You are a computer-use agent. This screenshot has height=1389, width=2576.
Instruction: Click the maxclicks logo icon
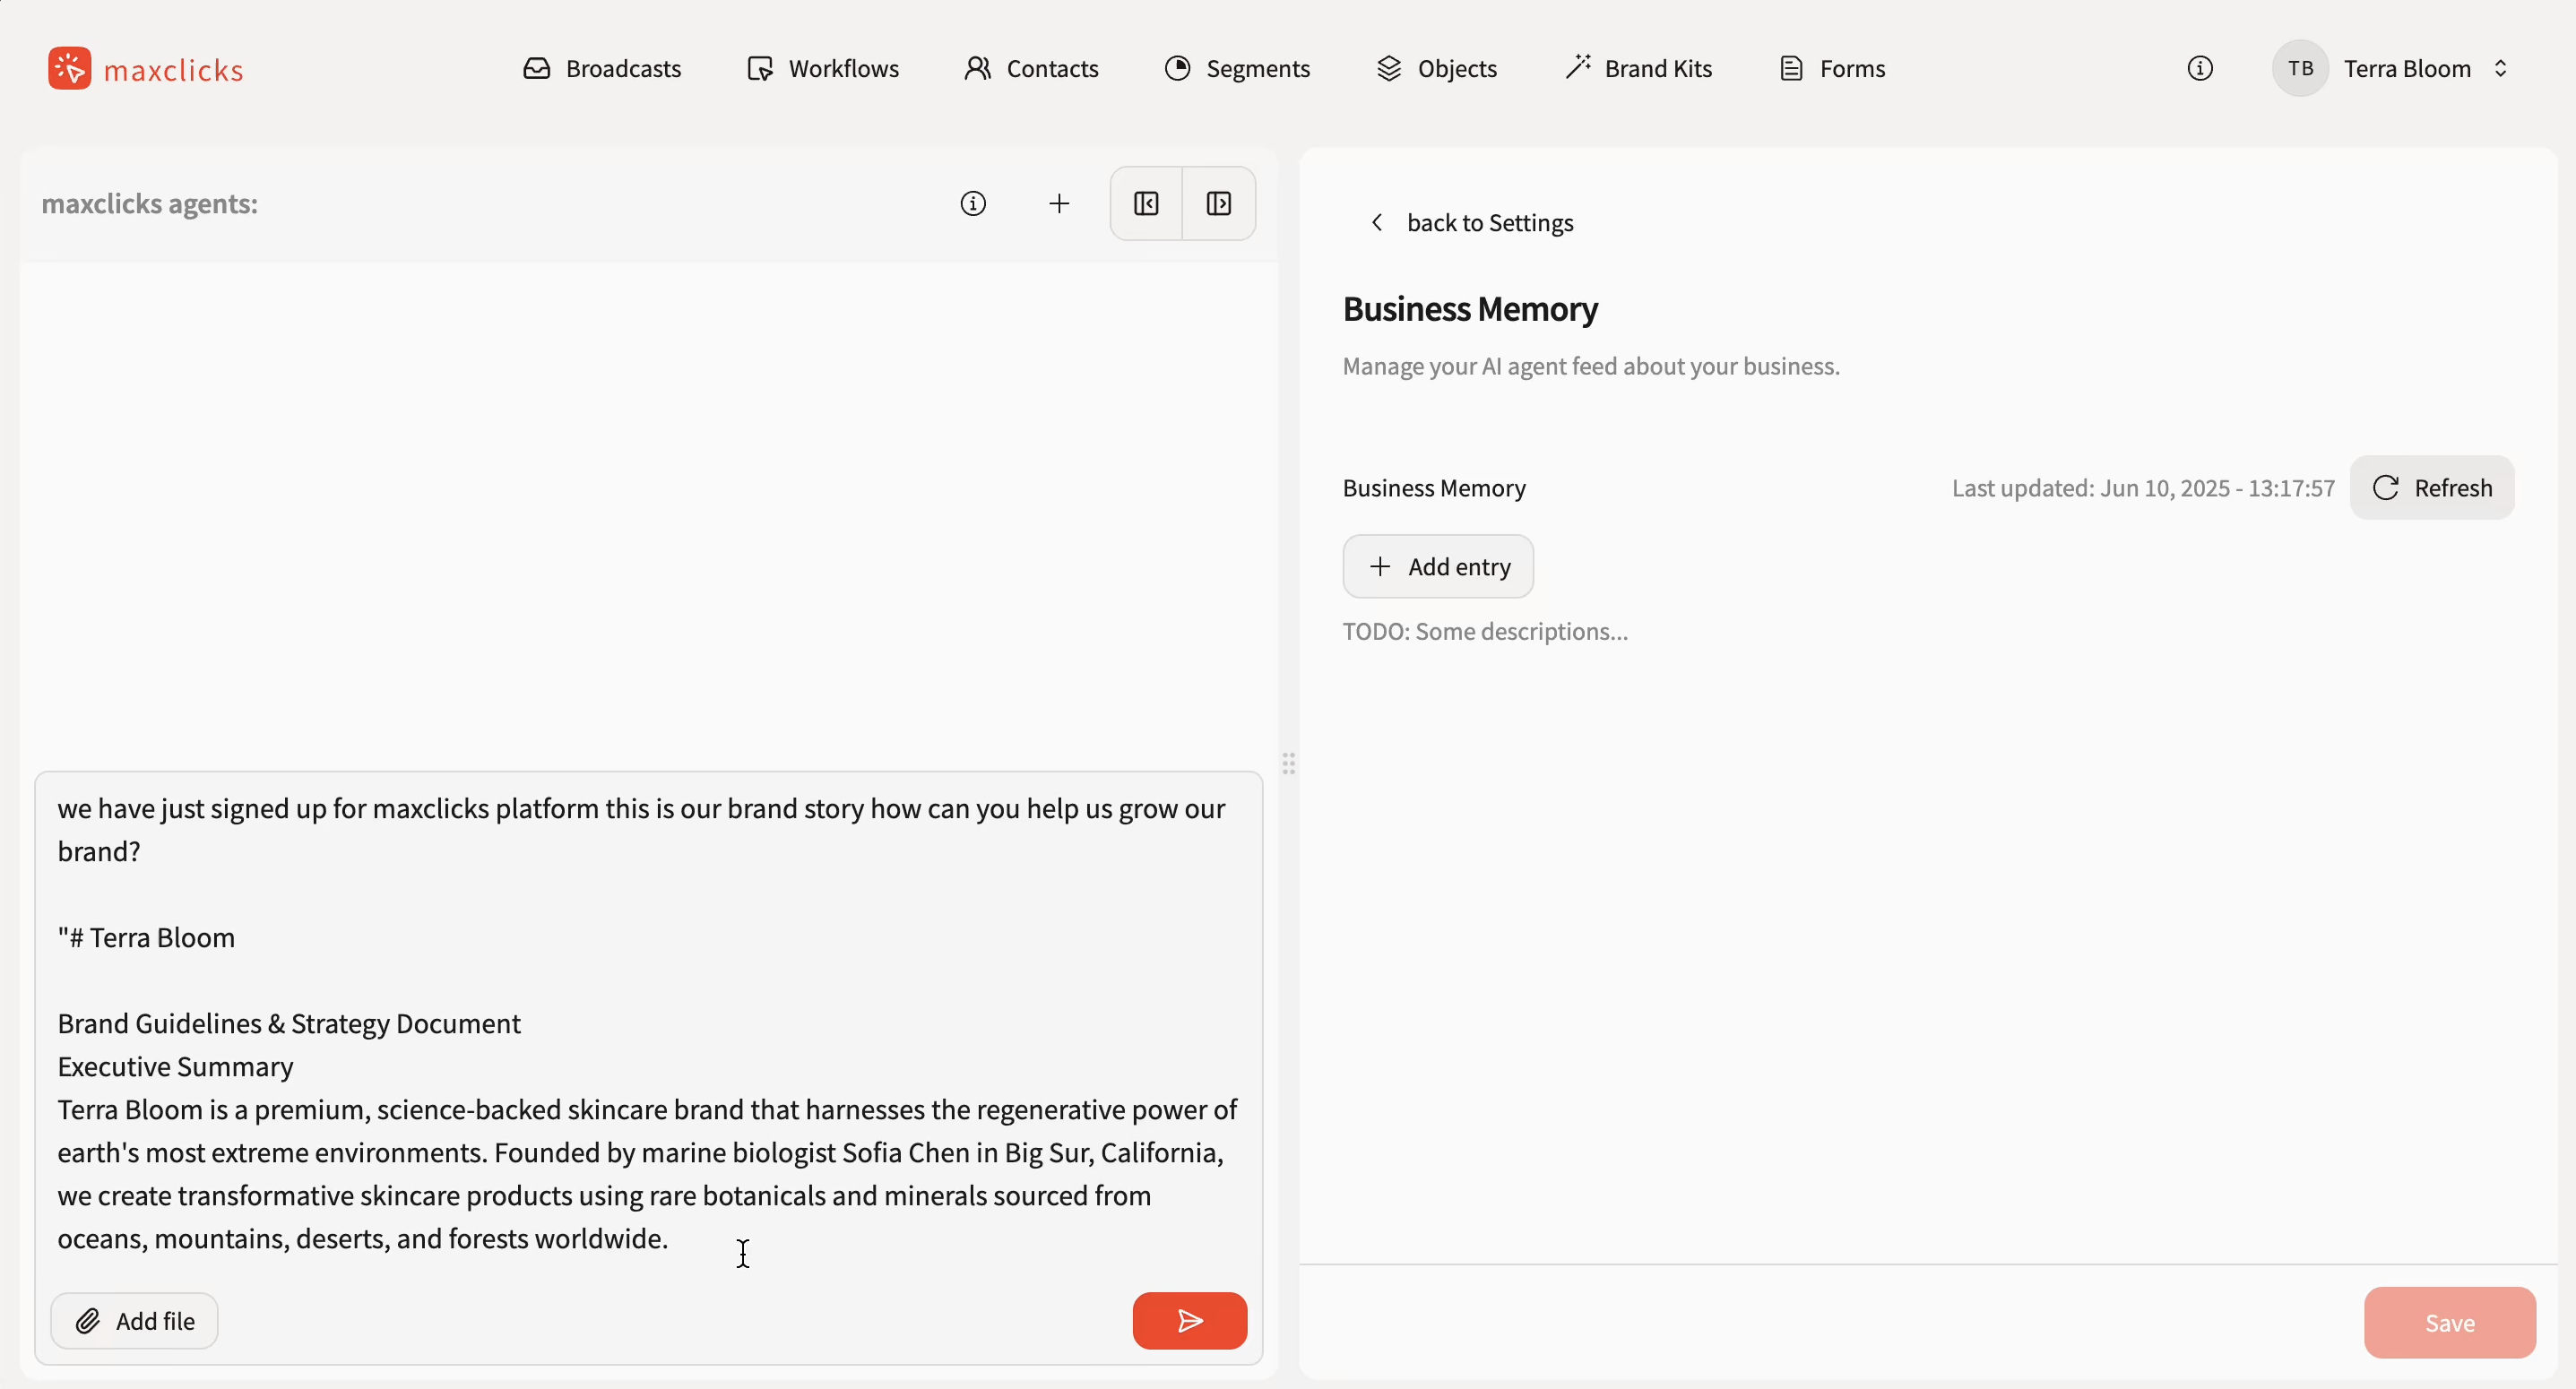69,68
